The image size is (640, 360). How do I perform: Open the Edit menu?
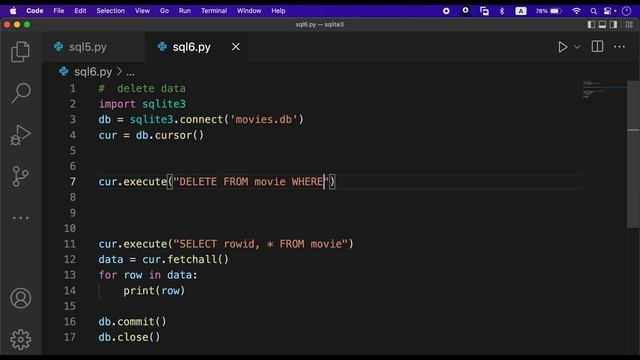pos(80,11)
